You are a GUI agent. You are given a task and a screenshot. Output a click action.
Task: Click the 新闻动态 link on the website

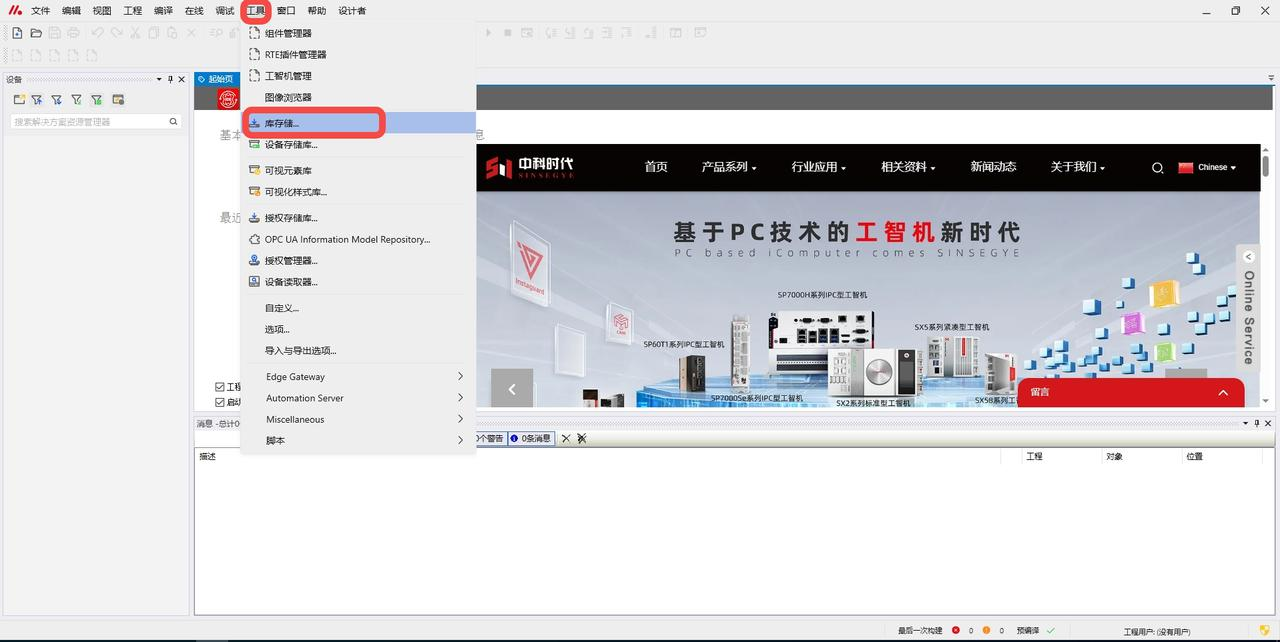[x=992, y=167]
